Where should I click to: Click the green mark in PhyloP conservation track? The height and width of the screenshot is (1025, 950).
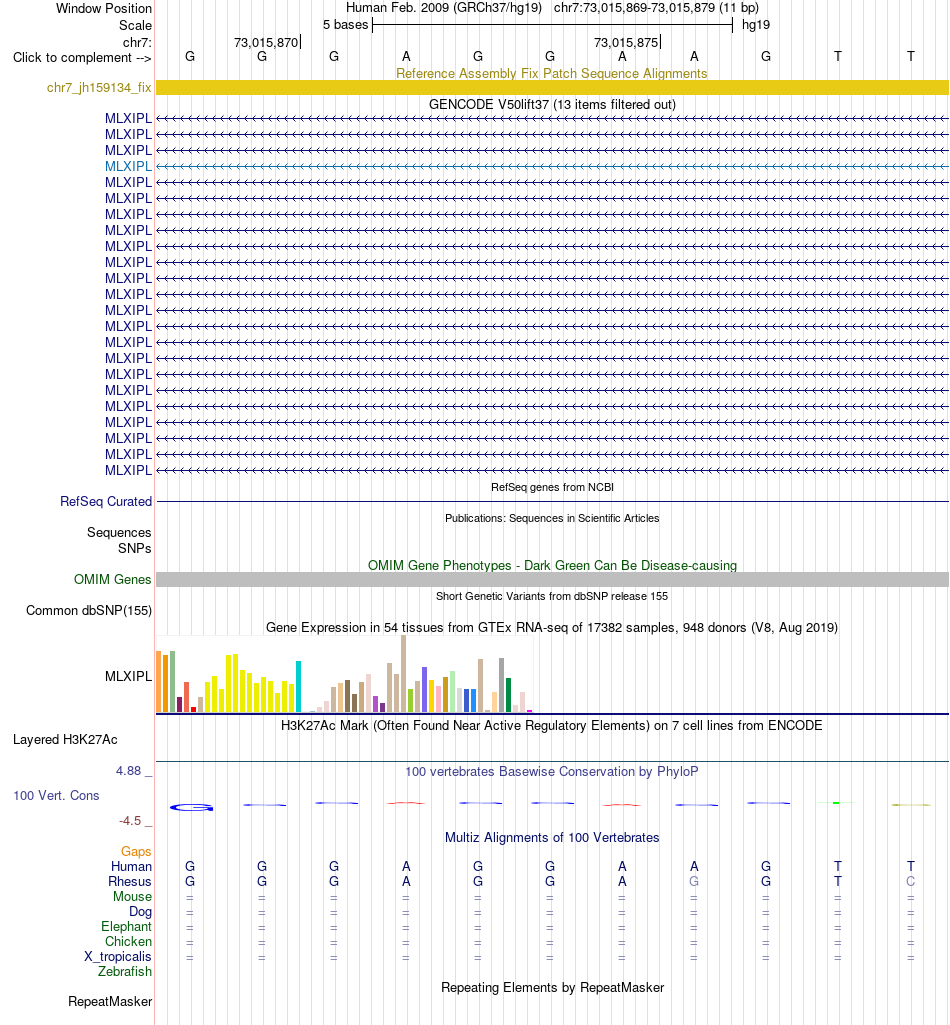click(x=836, y=803)
